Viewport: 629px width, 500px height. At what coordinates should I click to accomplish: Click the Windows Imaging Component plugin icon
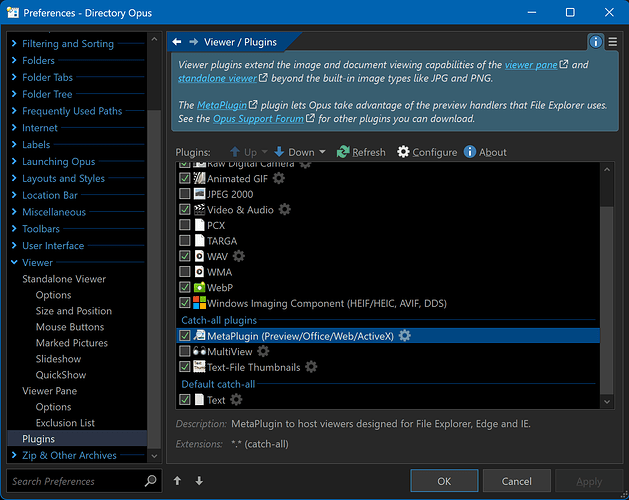click(199, 303)
